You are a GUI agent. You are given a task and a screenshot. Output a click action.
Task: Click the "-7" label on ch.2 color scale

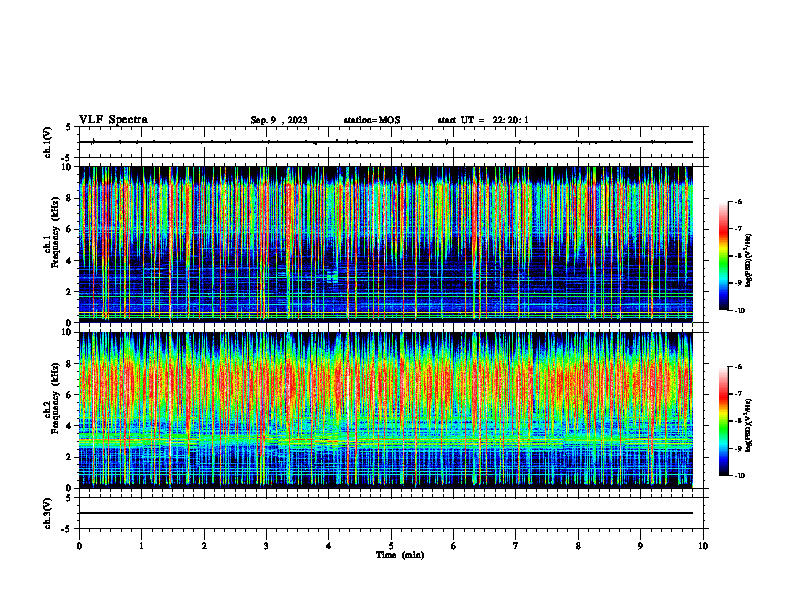coord(738,394)
